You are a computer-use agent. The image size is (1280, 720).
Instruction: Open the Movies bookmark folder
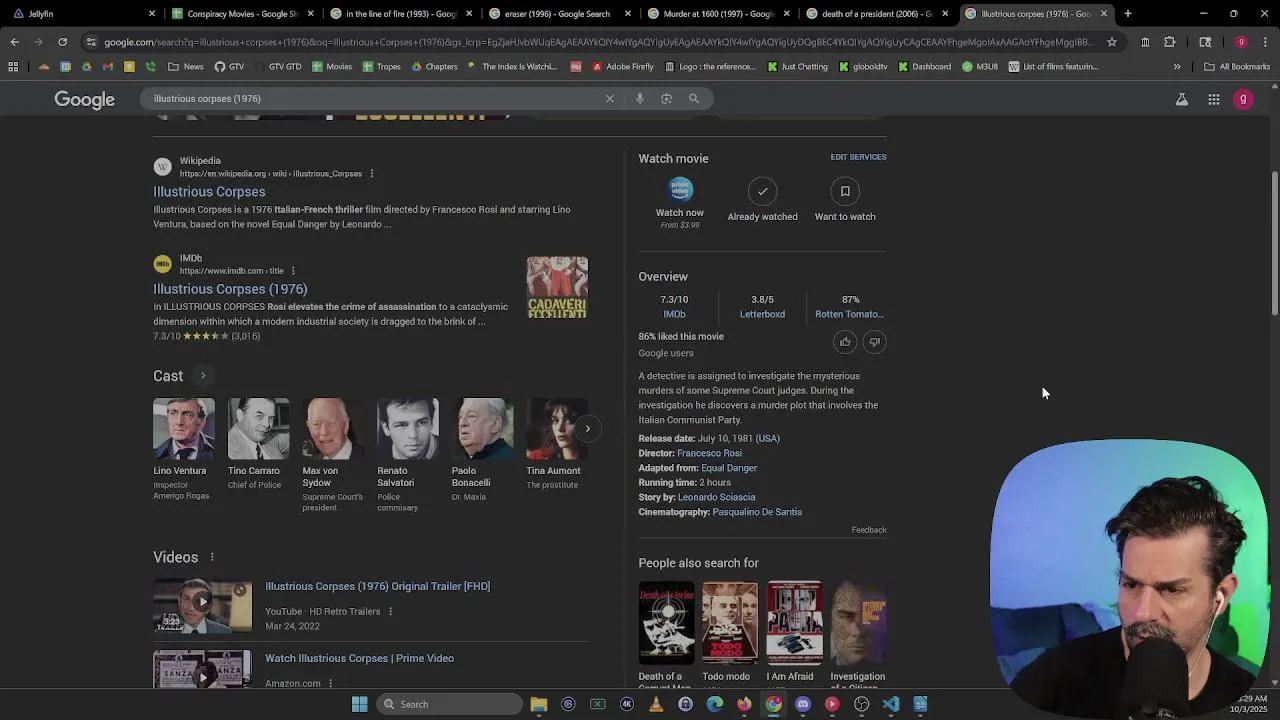332,67
